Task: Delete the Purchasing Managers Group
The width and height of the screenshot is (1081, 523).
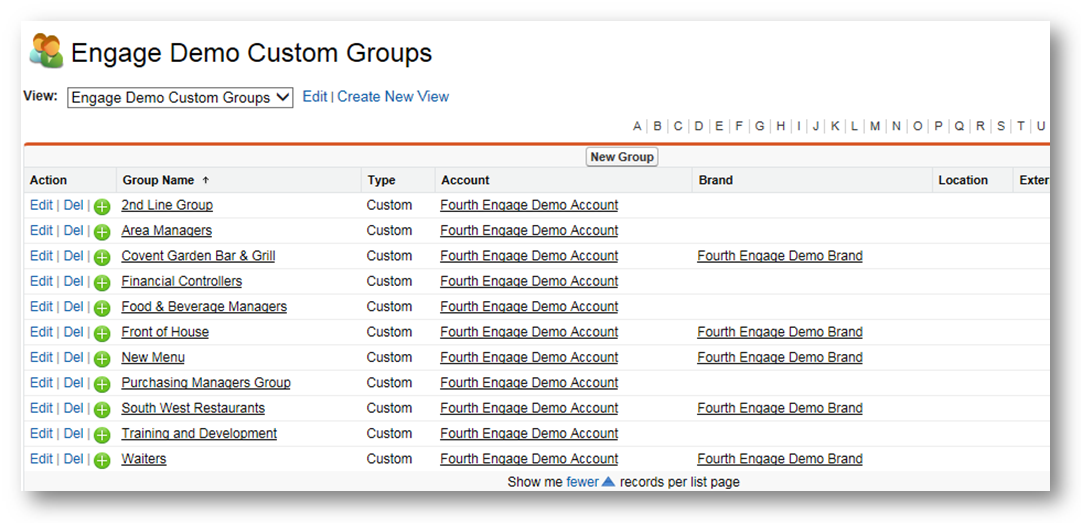Action: coord(73,383)
